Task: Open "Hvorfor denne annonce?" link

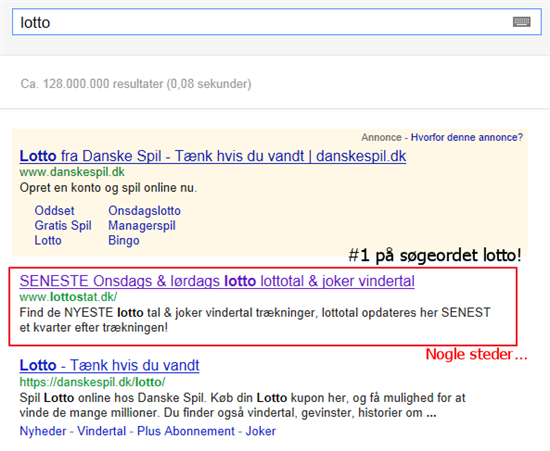Action: (467, 137)
